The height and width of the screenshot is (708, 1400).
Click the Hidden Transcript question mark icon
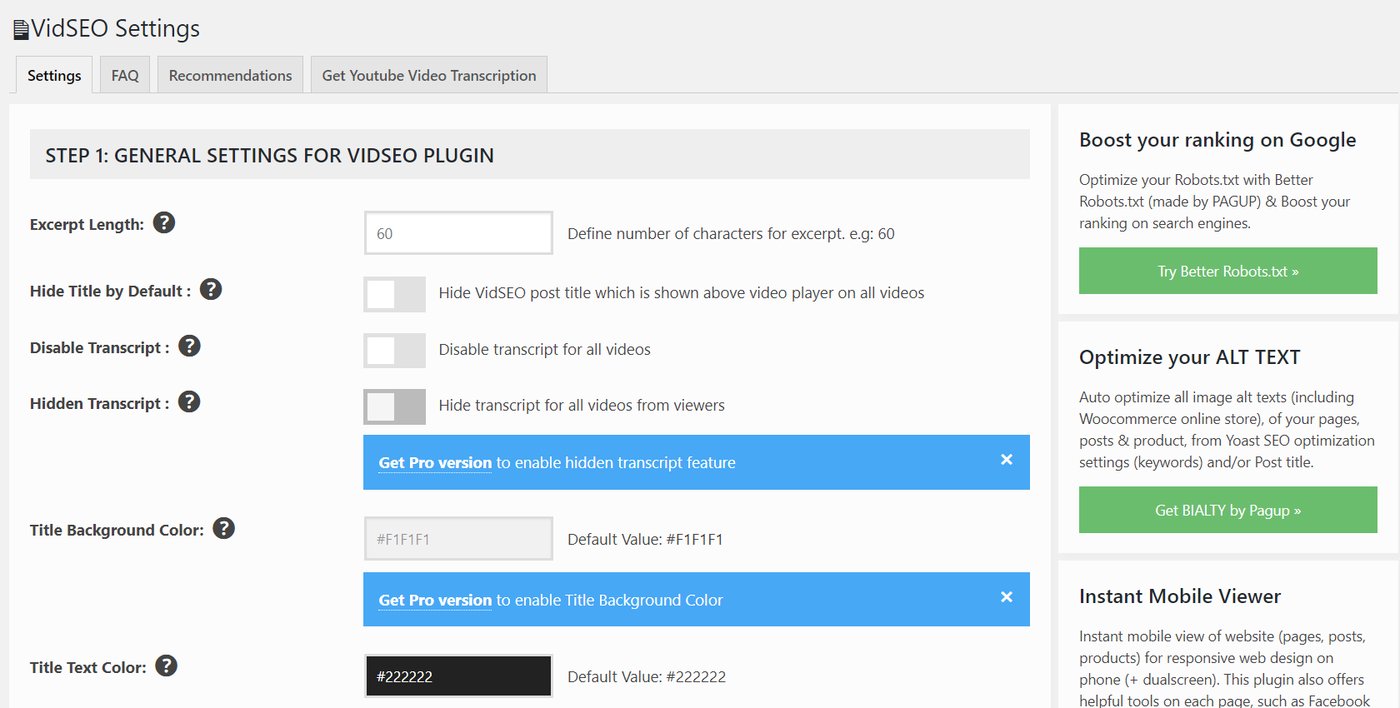[x=189, y=401]
